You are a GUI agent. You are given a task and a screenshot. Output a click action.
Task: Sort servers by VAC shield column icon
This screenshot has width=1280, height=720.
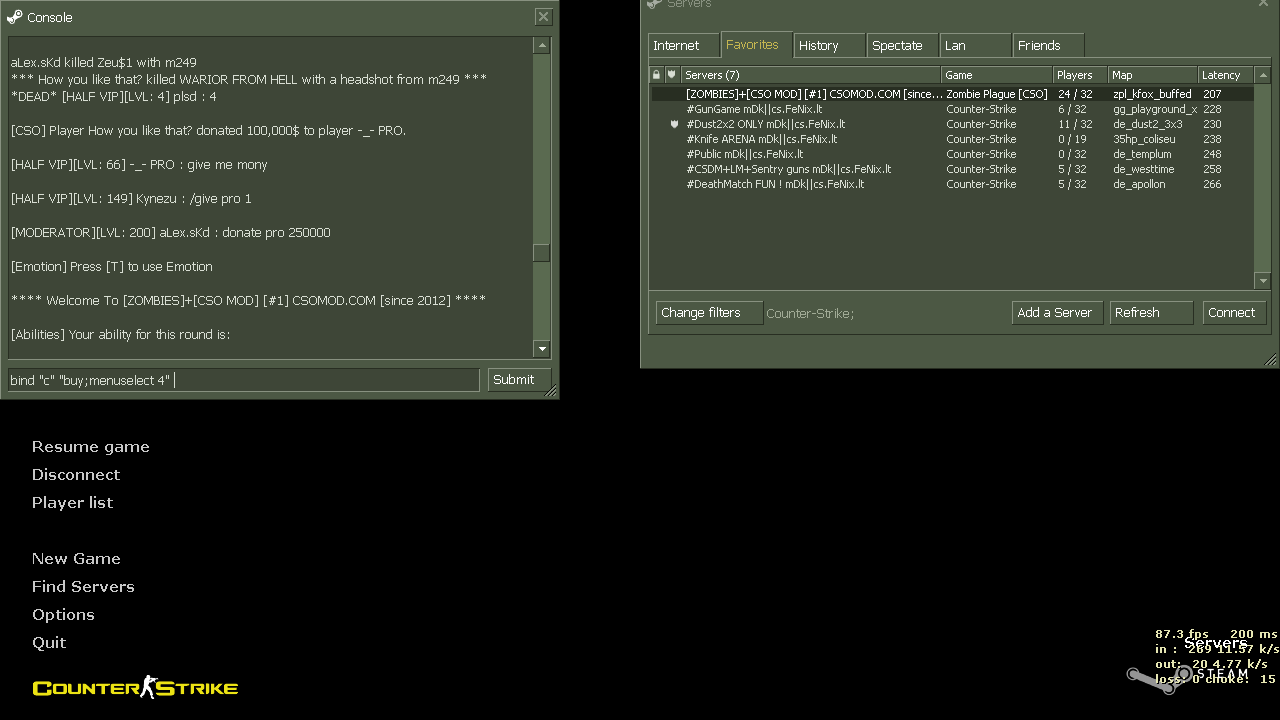coord(672,75)
